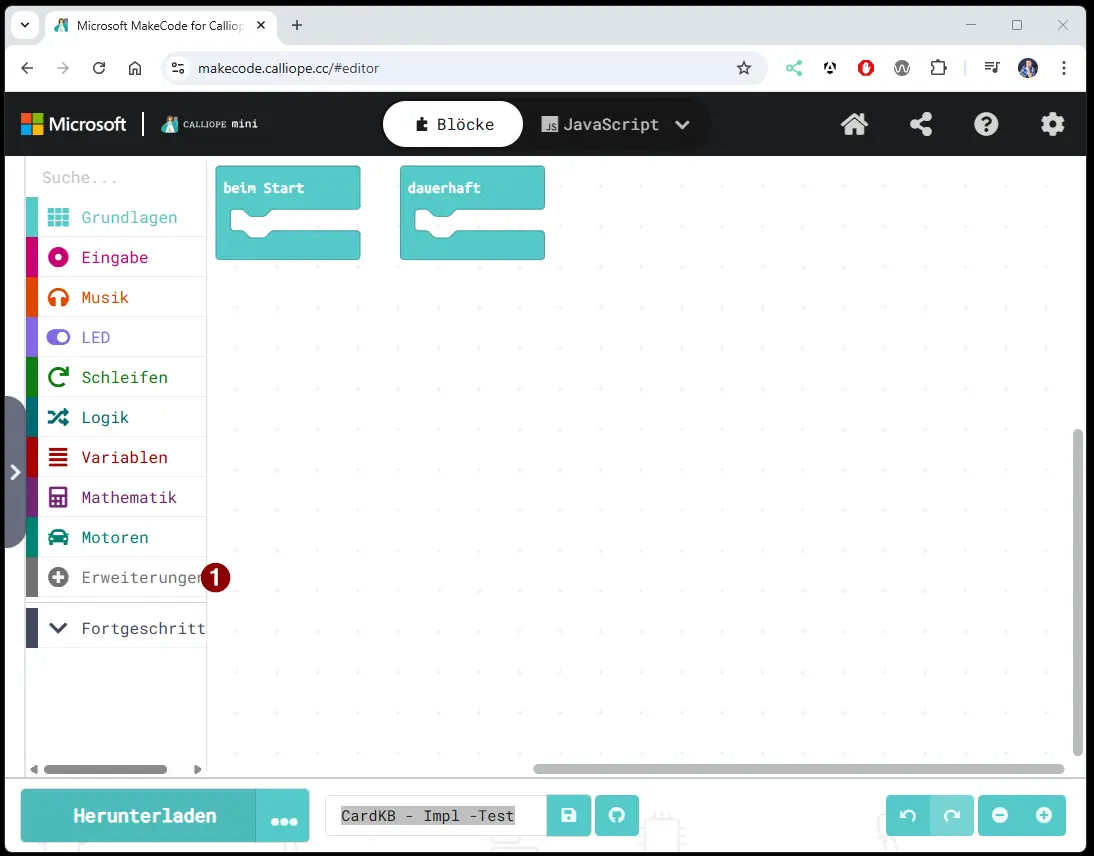Save project with the floppy disk icon
The height and width of the screenshot is (856, 1094).
pos(569,816)
